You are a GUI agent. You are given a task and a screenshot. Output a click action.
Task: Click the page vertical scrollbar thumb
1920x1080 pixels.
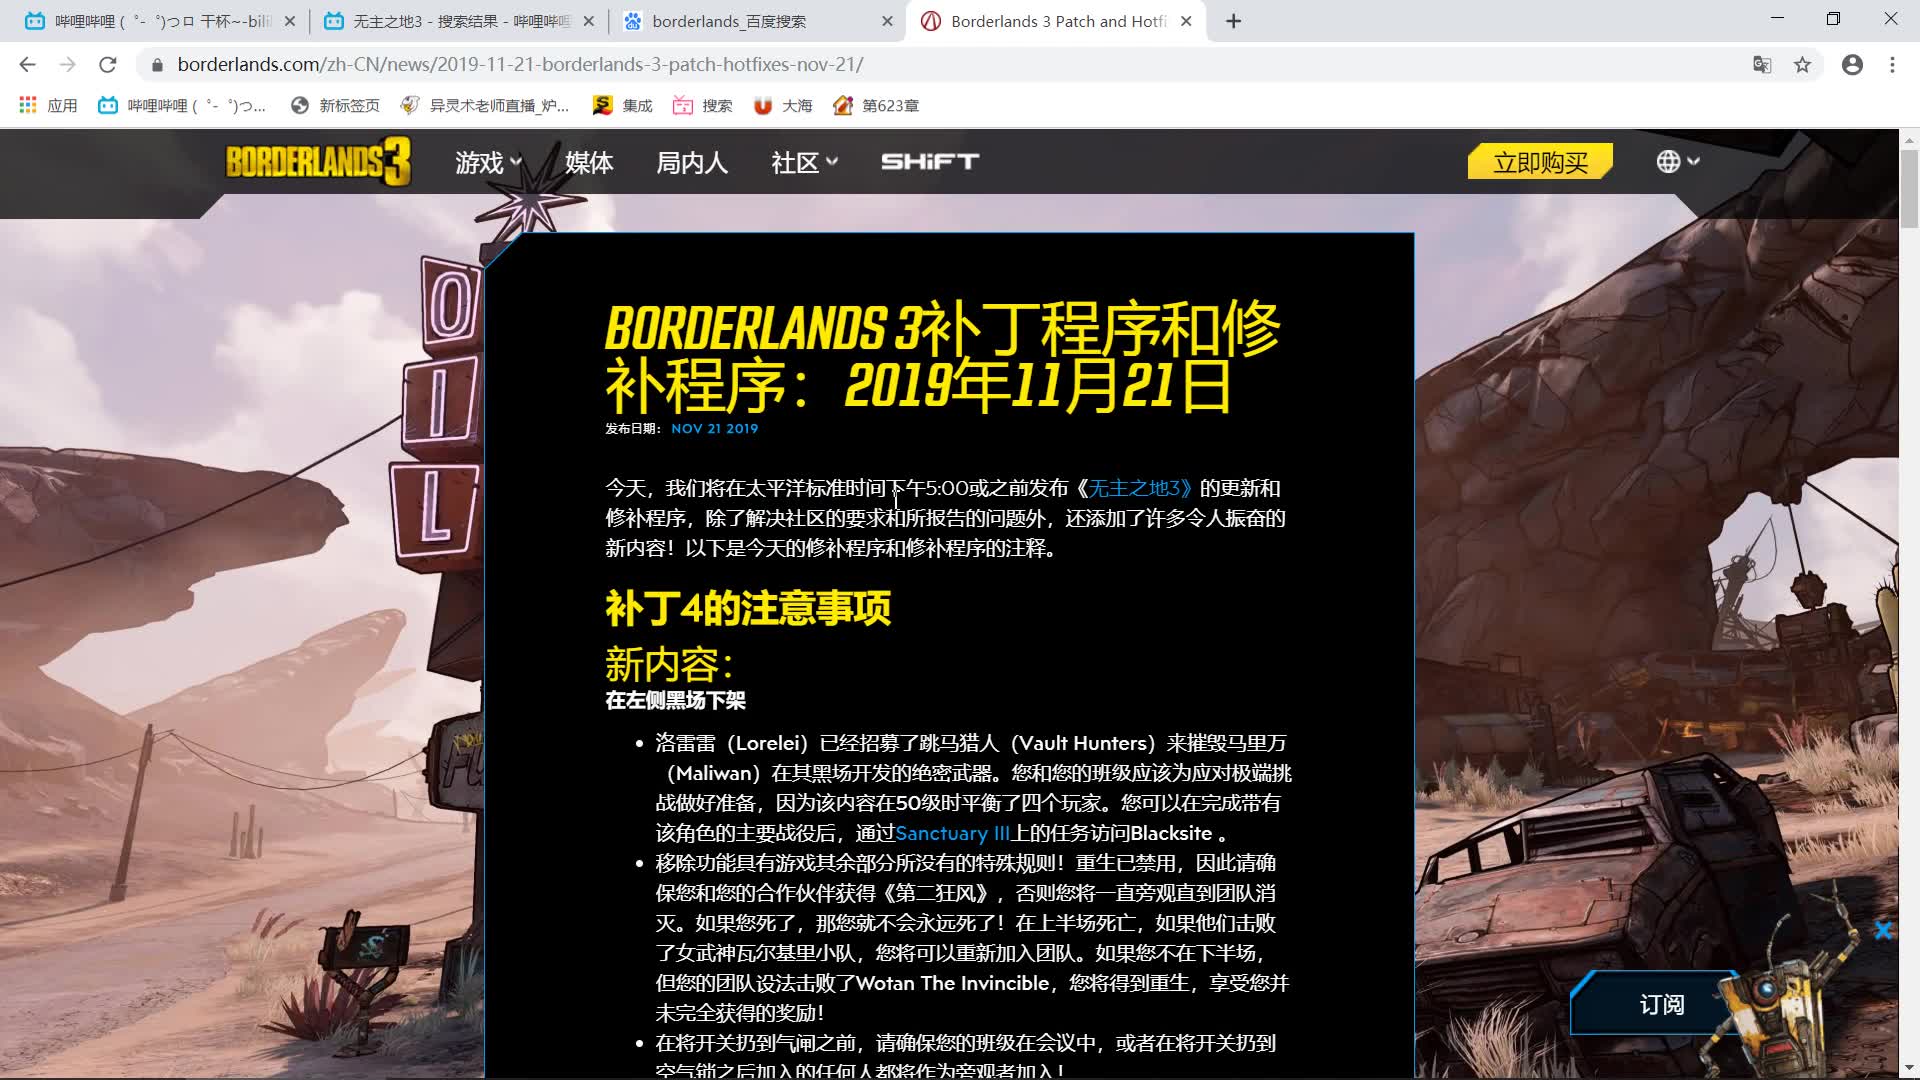(1909, 190)
